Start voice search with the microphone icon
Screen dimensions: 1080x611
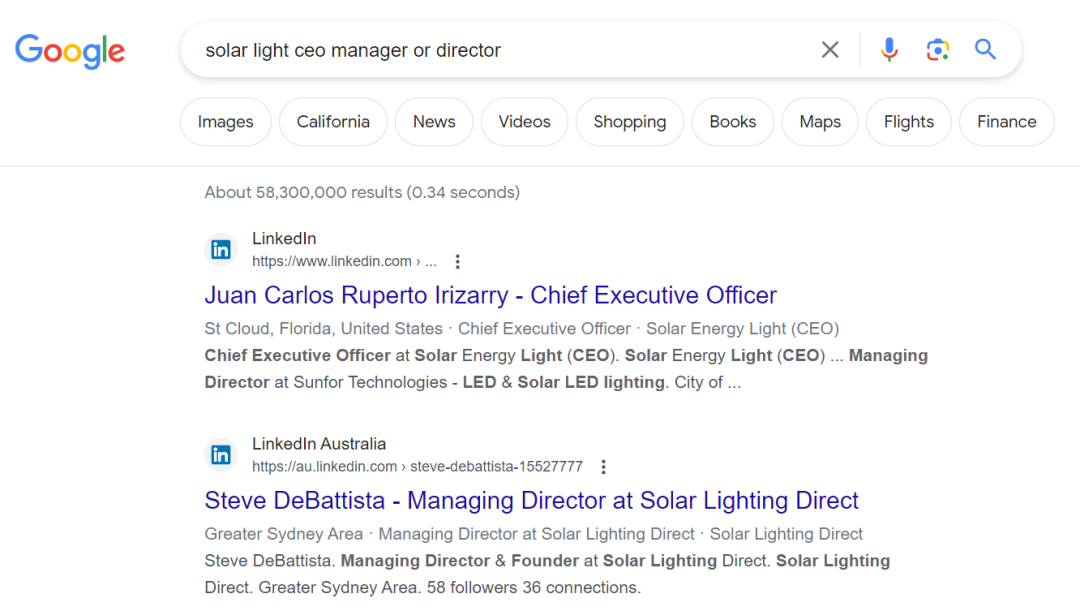pos(889,50)
